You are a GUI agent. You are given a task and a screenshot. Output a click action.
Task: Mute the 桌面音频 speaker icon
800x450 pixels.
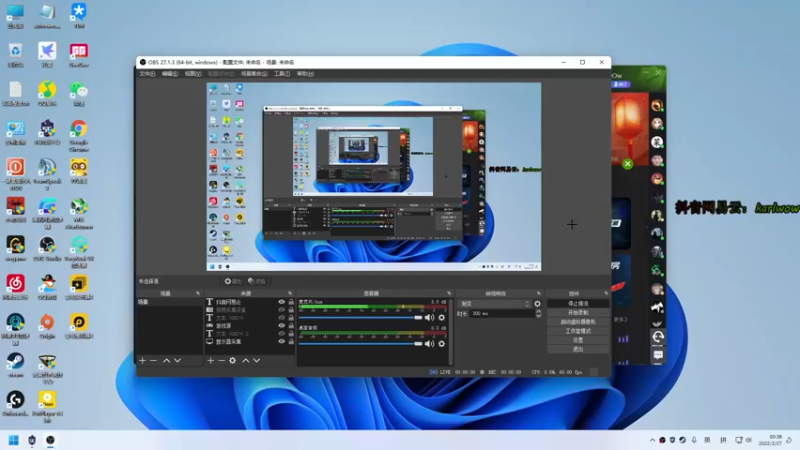(x=429, y=343)
